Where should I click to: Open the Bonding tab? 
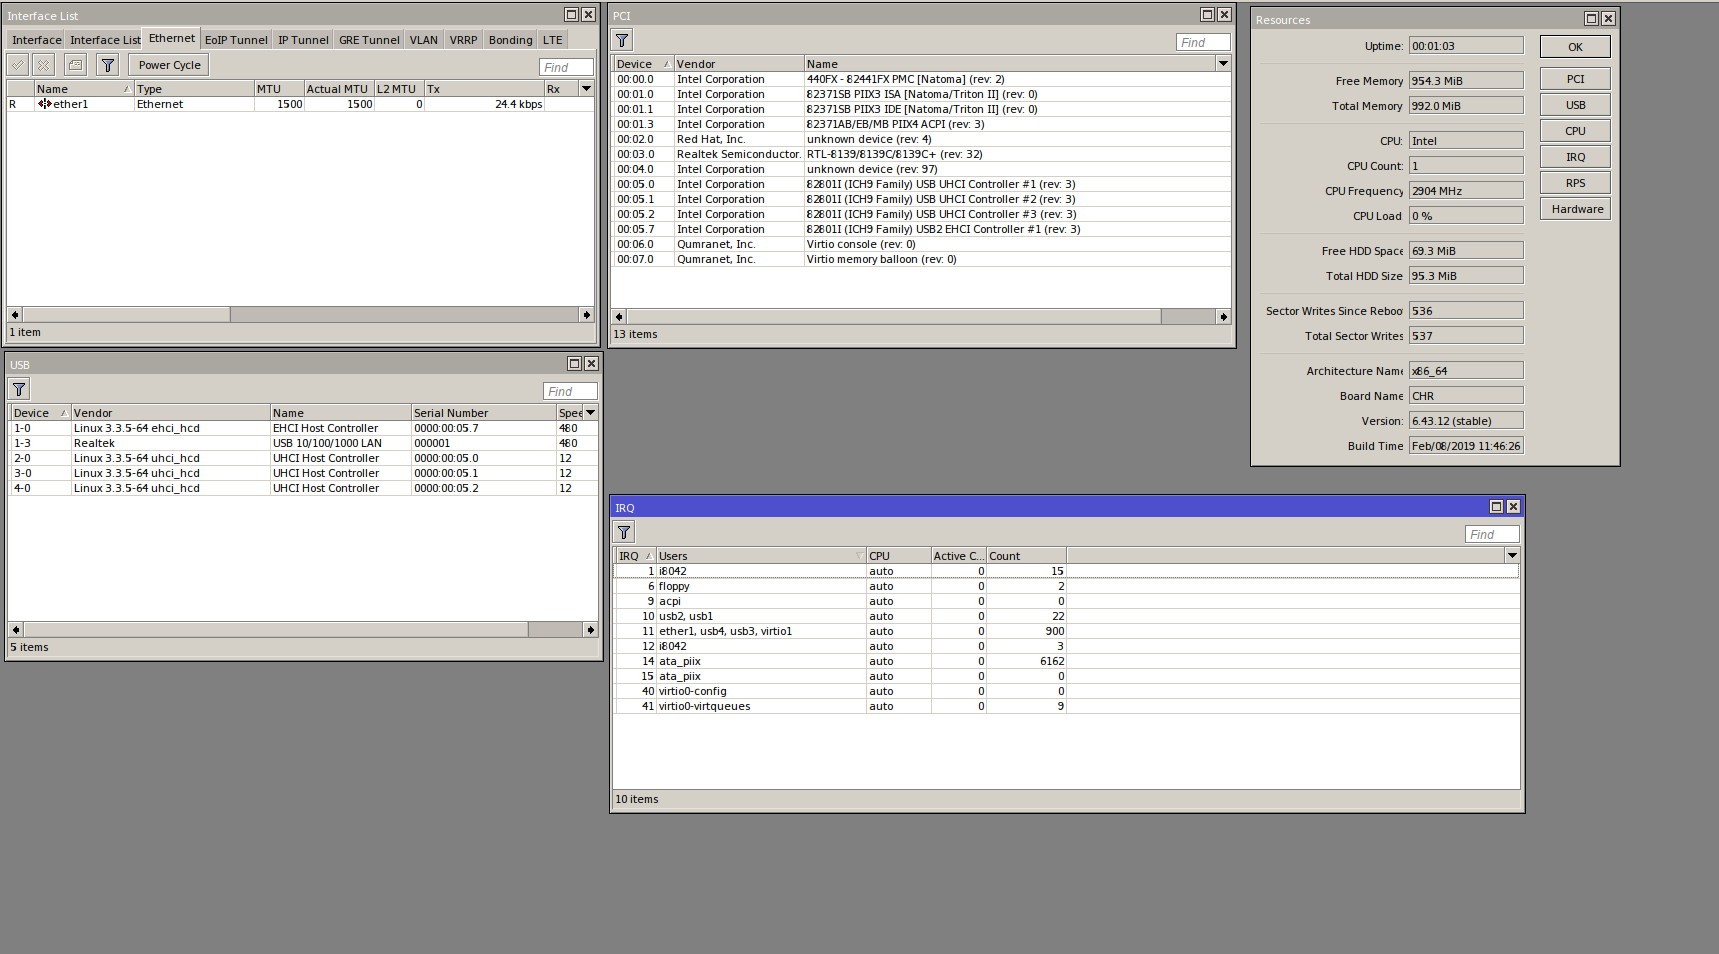(x=510, y=40)
